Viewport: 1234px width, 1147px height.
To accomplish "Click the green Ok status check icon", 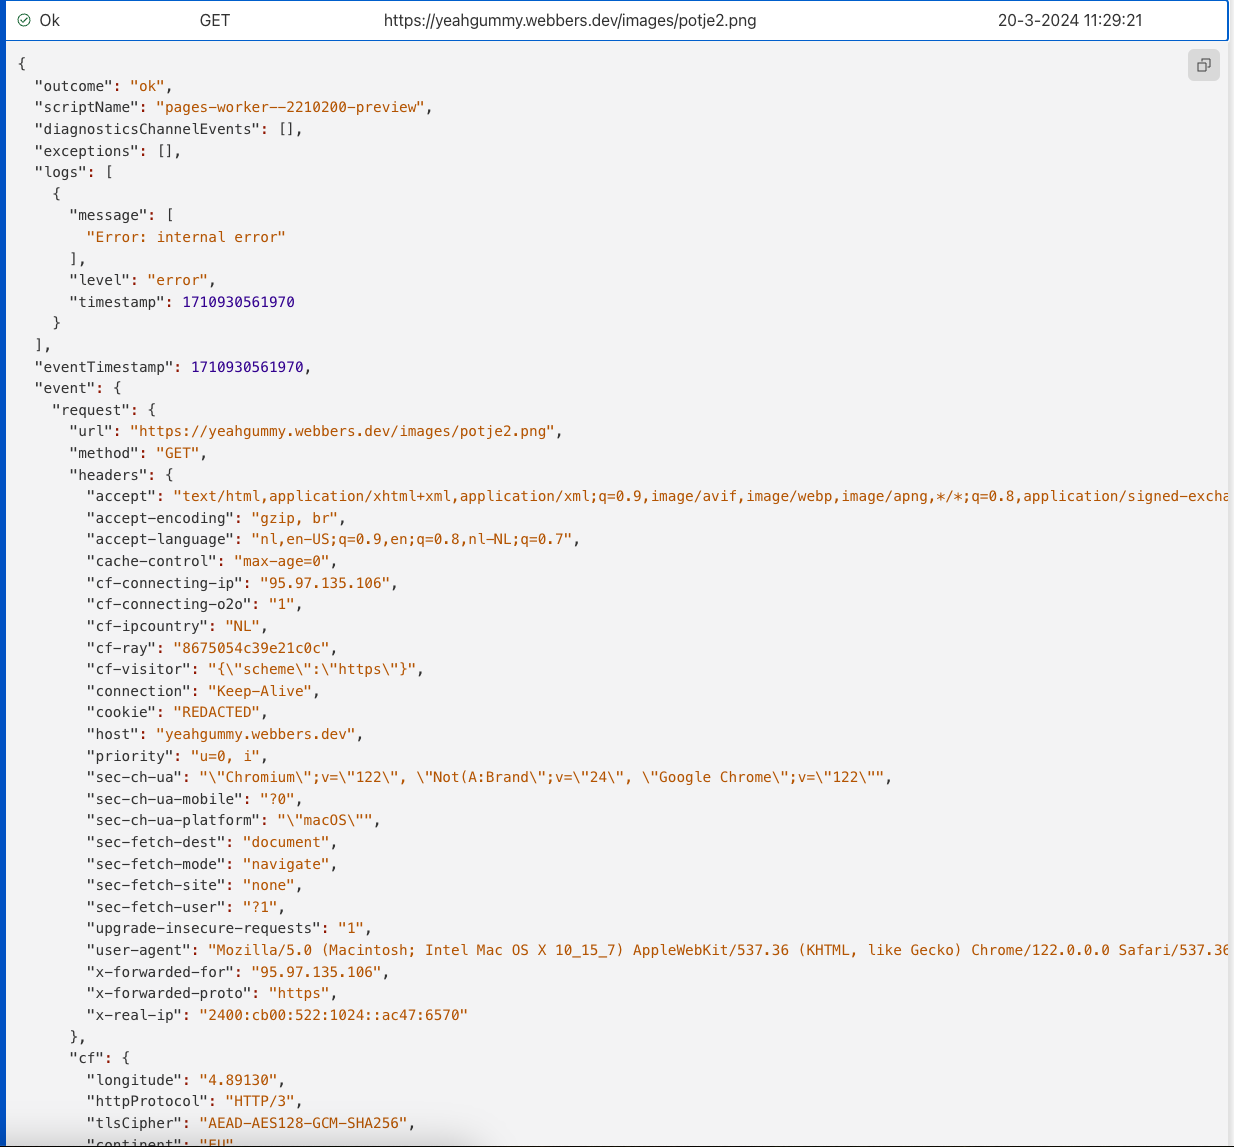I will [22, 19].
